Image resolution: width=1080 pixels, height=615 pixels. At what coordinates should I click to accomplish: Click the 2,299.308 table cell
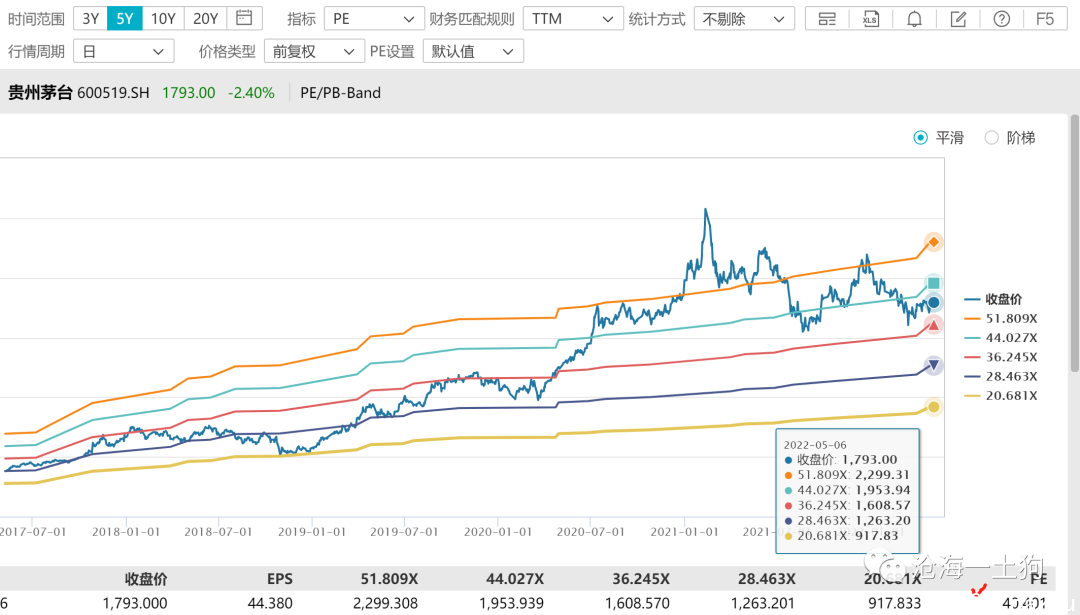point(385,603)
